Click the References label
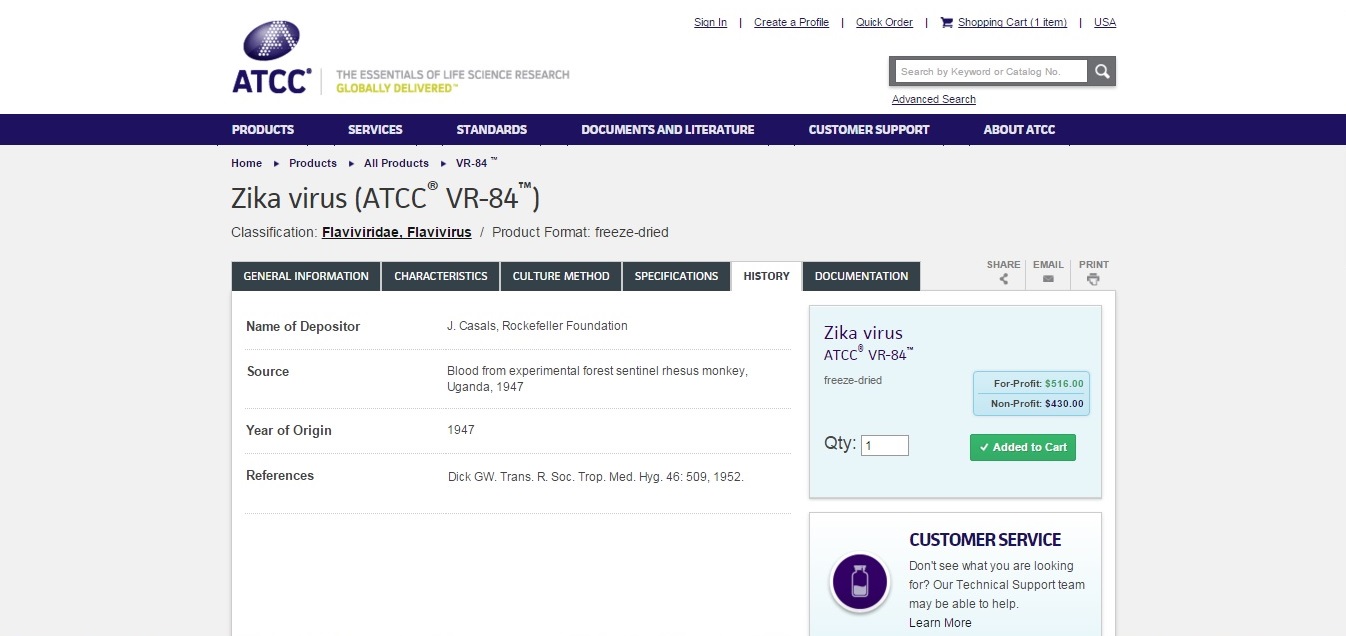The image size is (1346, 636). 280,476
